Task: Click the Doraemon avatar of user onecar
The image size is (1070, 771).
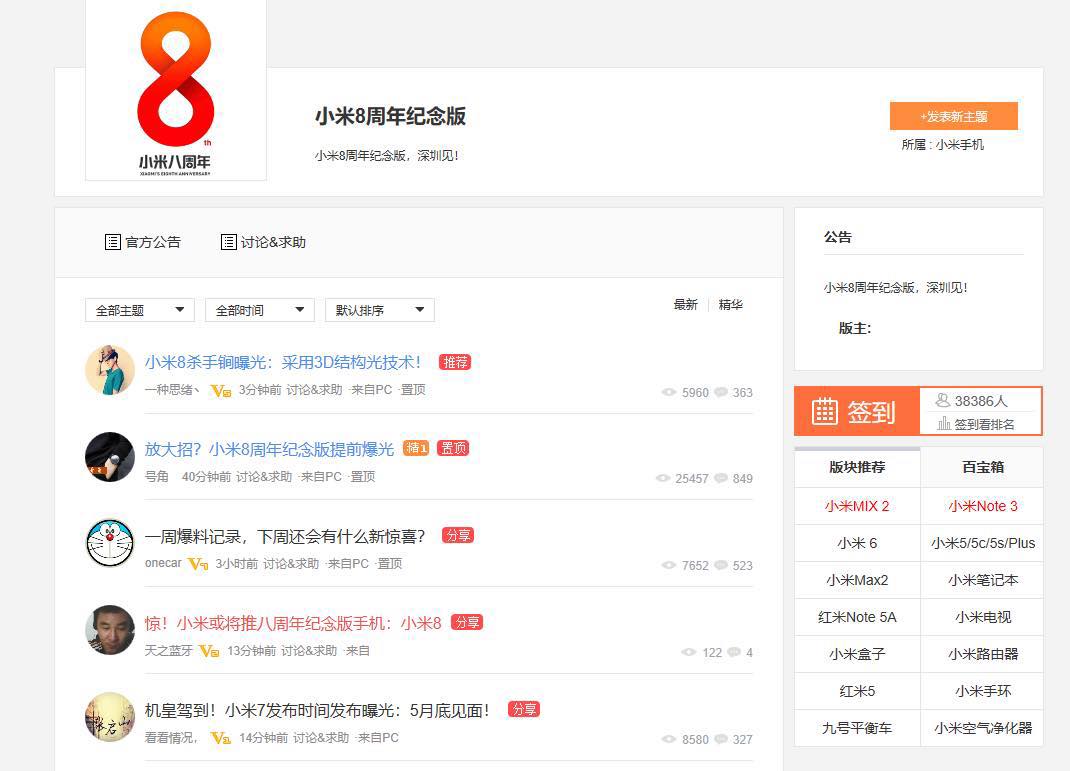Action: tap(110, 543)
